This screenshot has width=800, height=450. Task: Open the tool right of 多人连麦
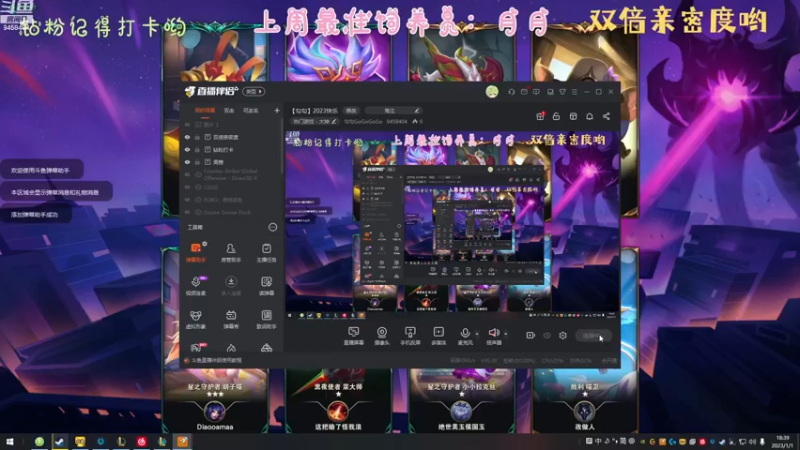tap(266, 286)
